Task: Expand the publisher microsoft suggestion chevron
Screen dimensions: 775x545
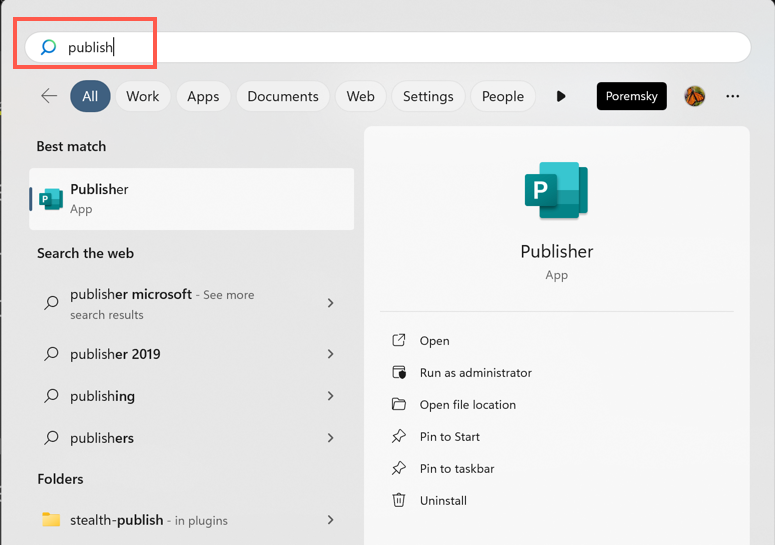Action: 331,303
